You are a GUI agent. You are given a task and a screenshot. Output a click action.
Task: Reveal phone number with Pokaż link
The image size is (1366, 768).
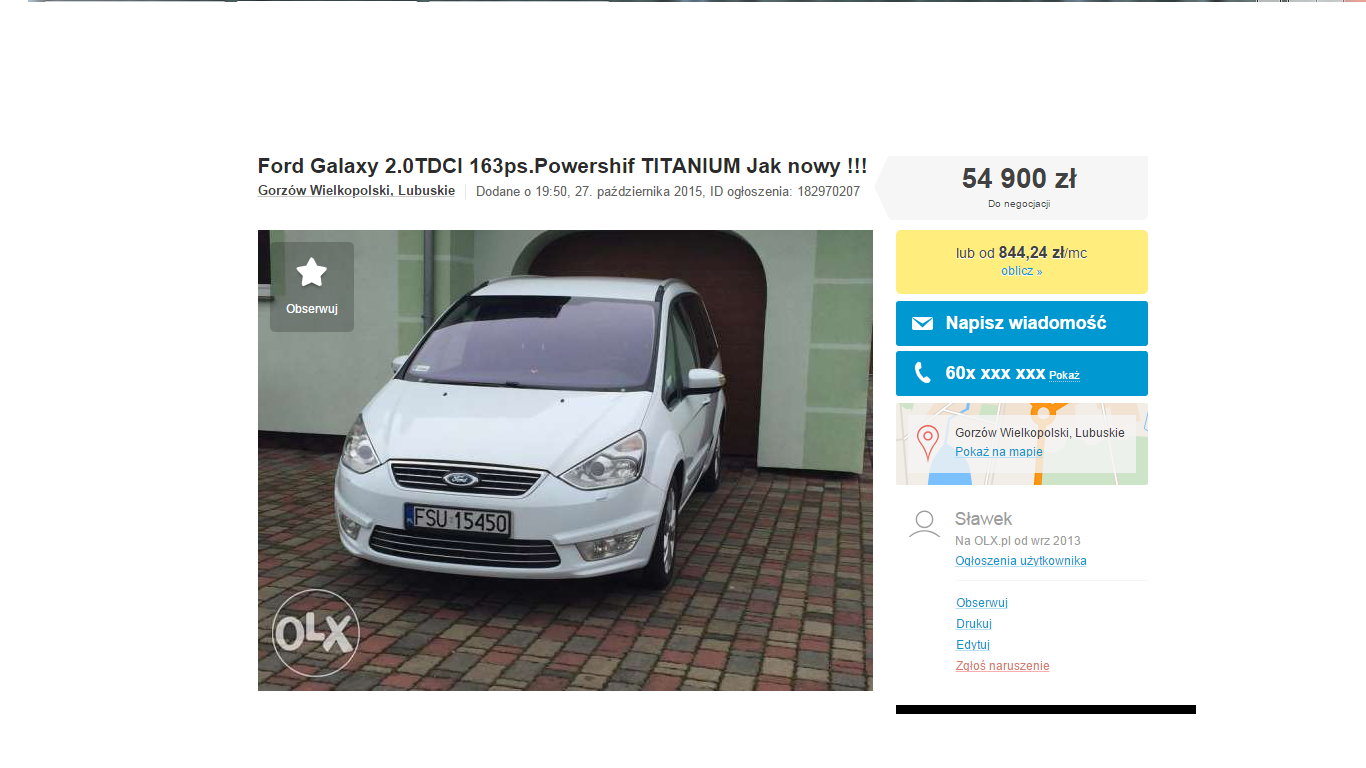click(1064, 375)
